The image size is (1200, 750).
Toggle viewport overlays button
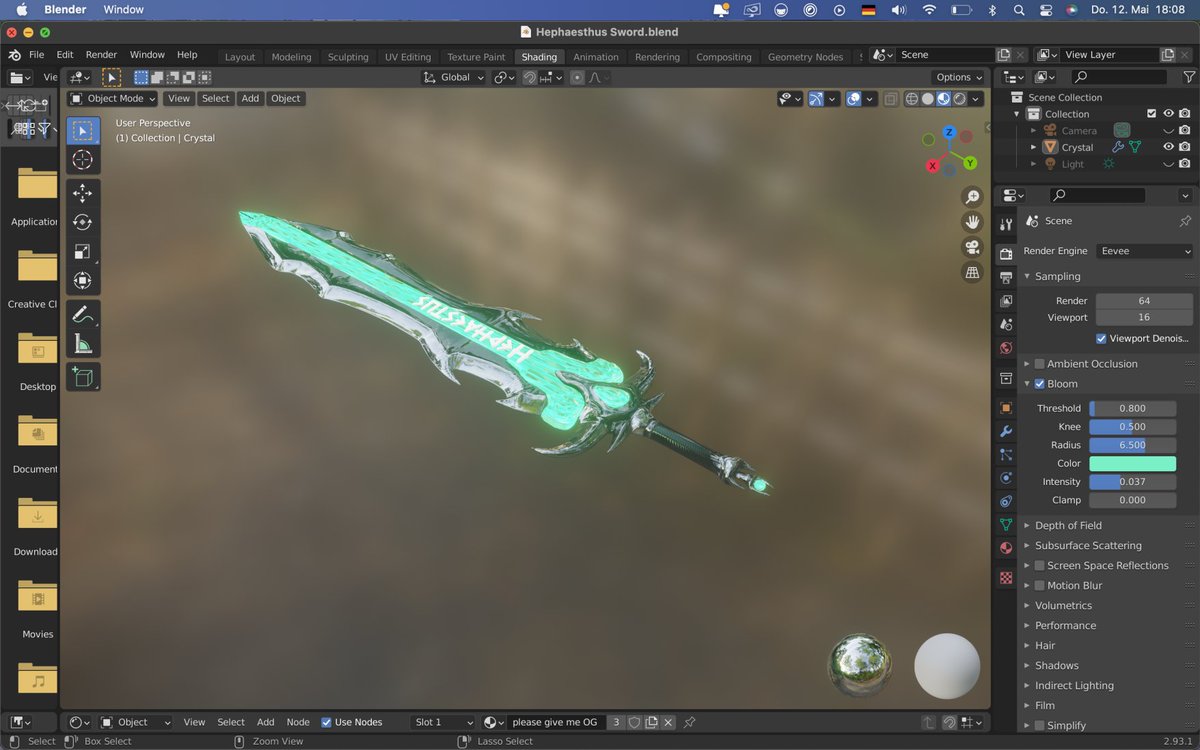[x=854, y=99]
